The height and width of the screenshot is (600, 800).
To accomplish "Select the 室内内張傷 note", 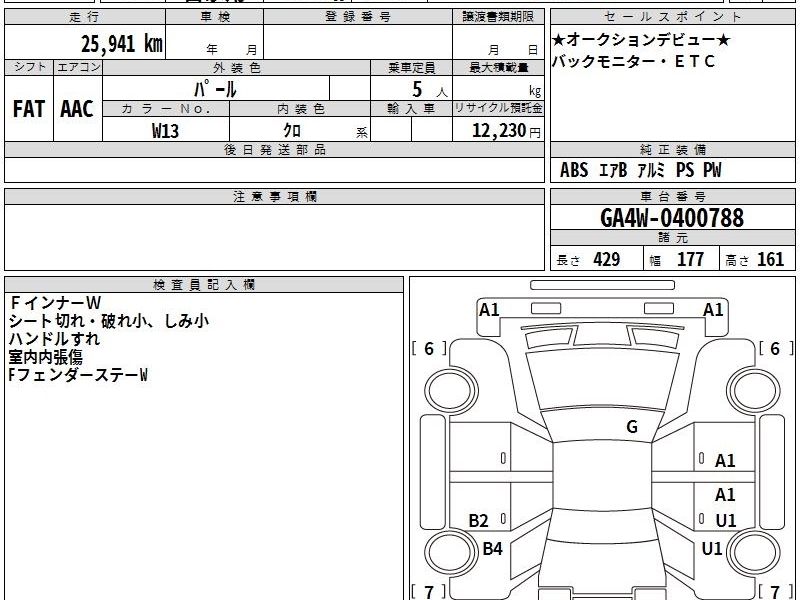I will coord(45,357).
